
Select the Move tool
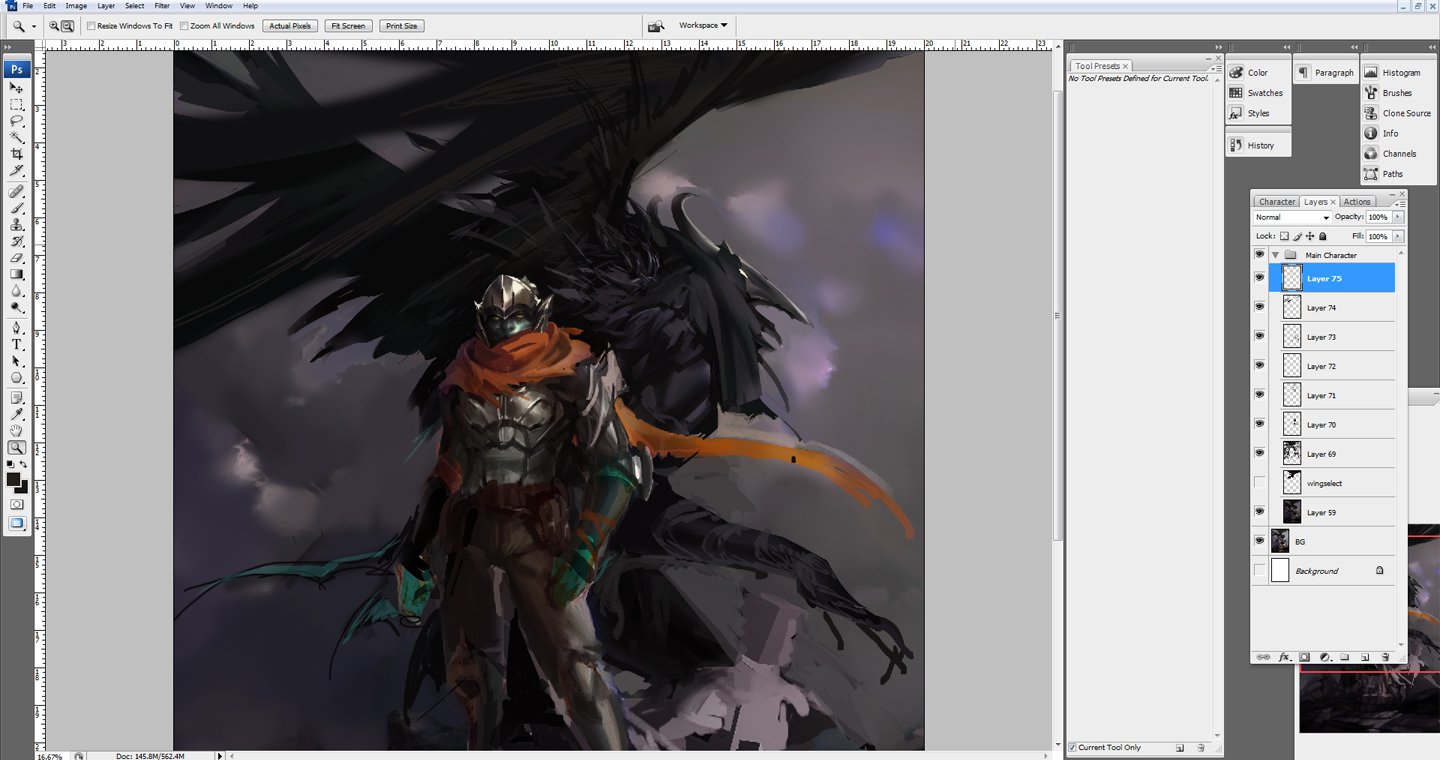pos(17,88)
